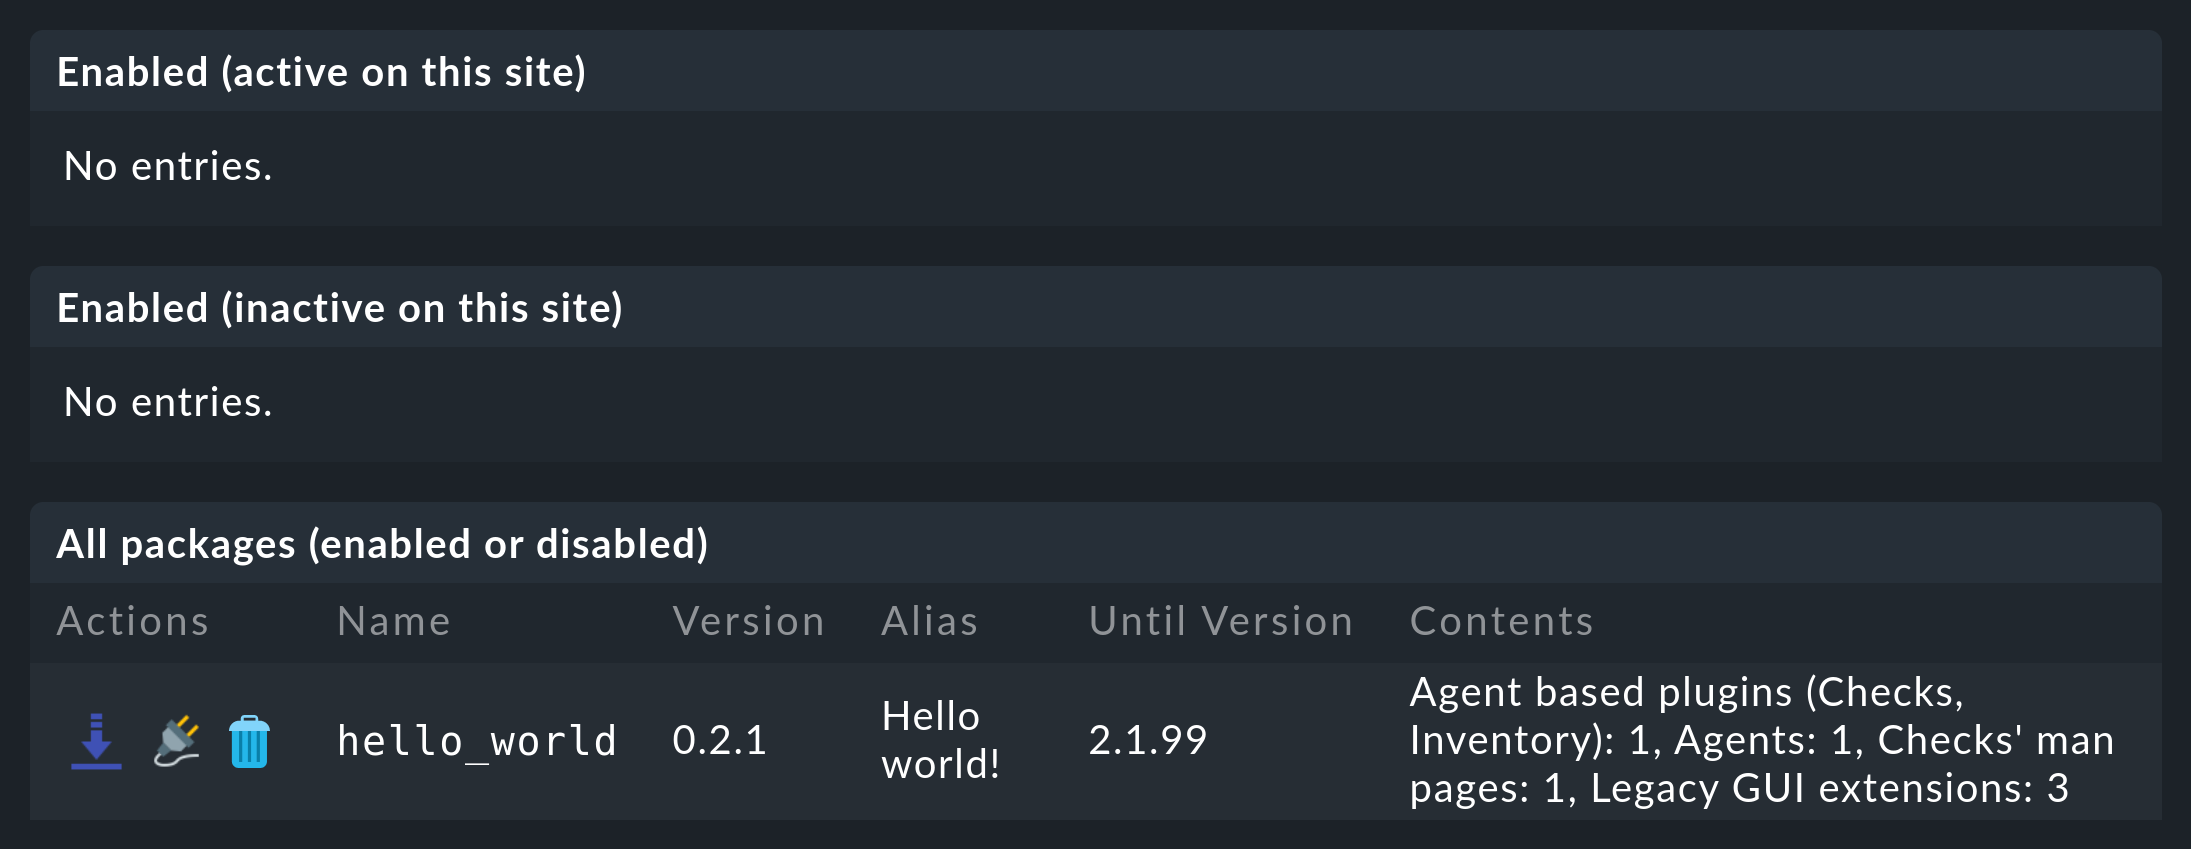Click the Contents column header
This screenshot has height=849, width=2191.
pos(1500,620)
